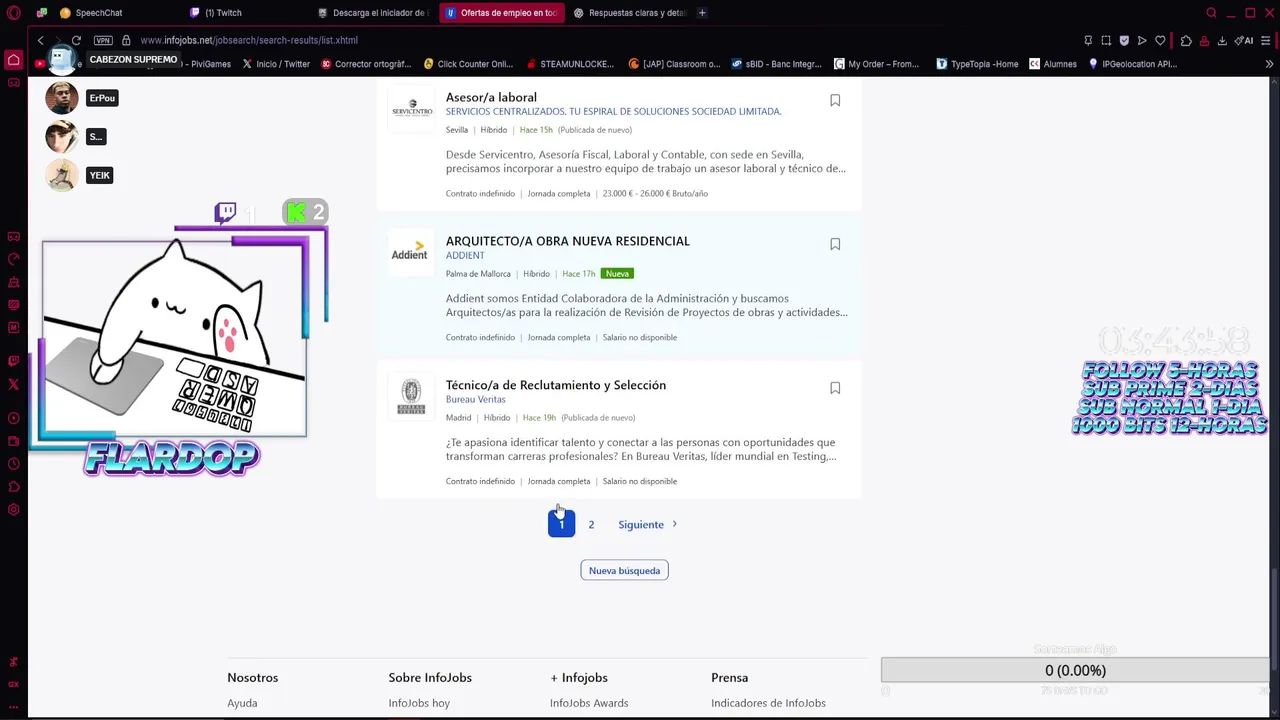Open the Asesor/a laboral job title
This screenshot has height=720, width=1280.
[491, 97]
